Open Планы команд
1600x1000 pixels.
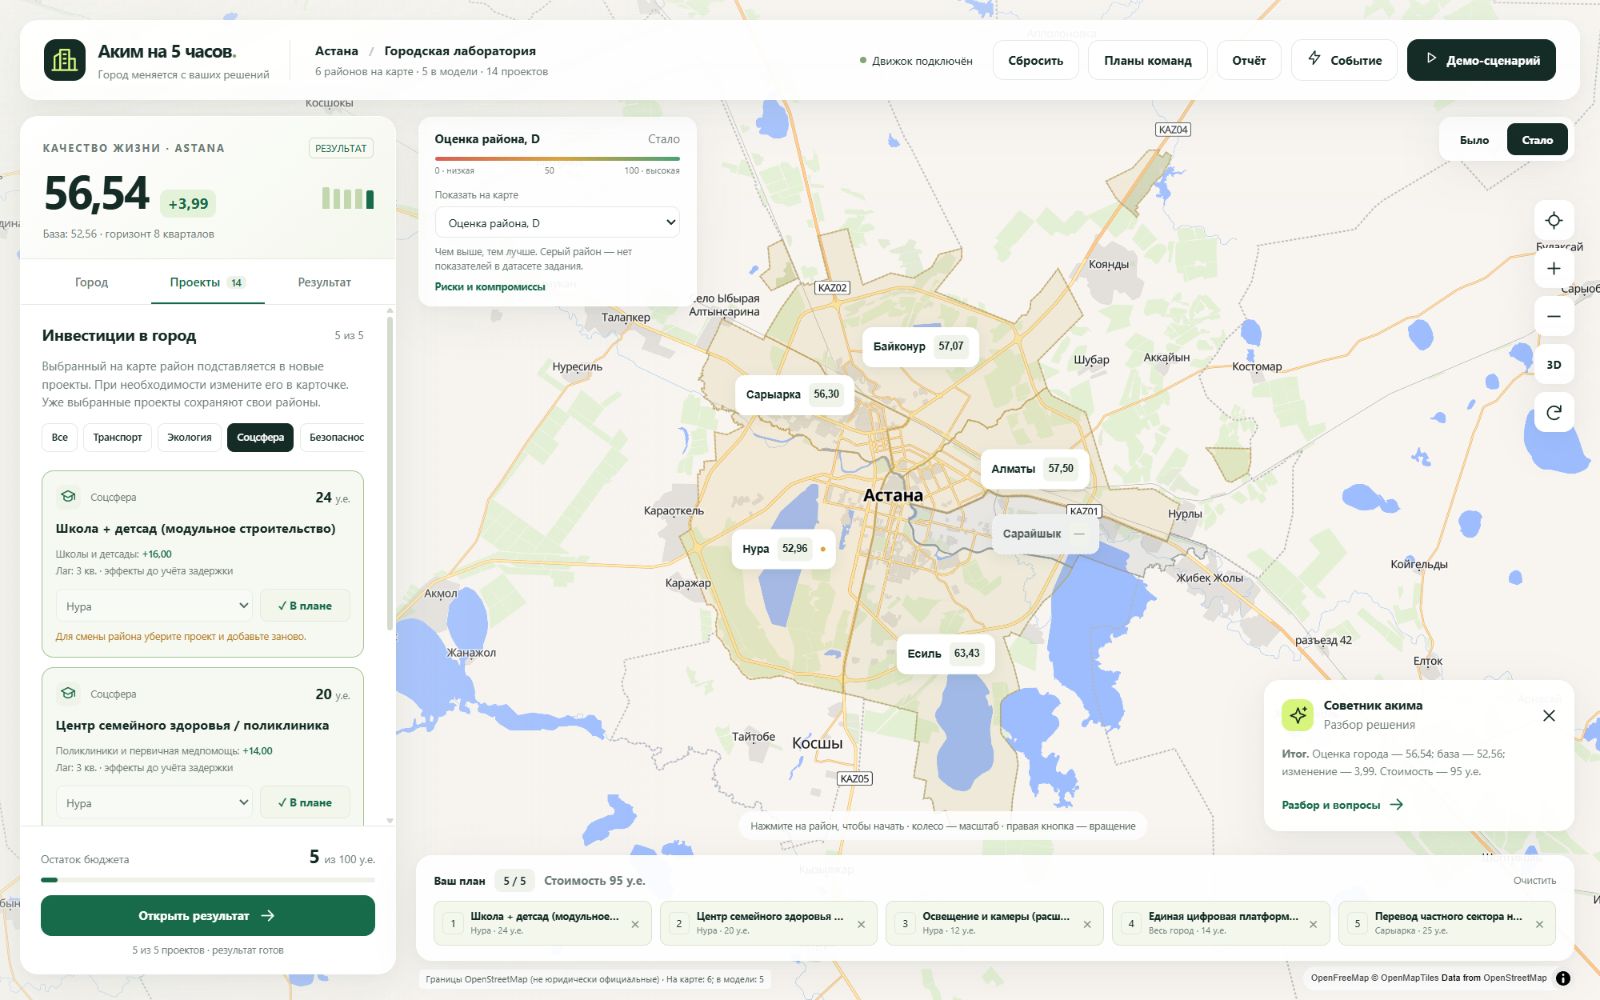(x=1147, y=60)
